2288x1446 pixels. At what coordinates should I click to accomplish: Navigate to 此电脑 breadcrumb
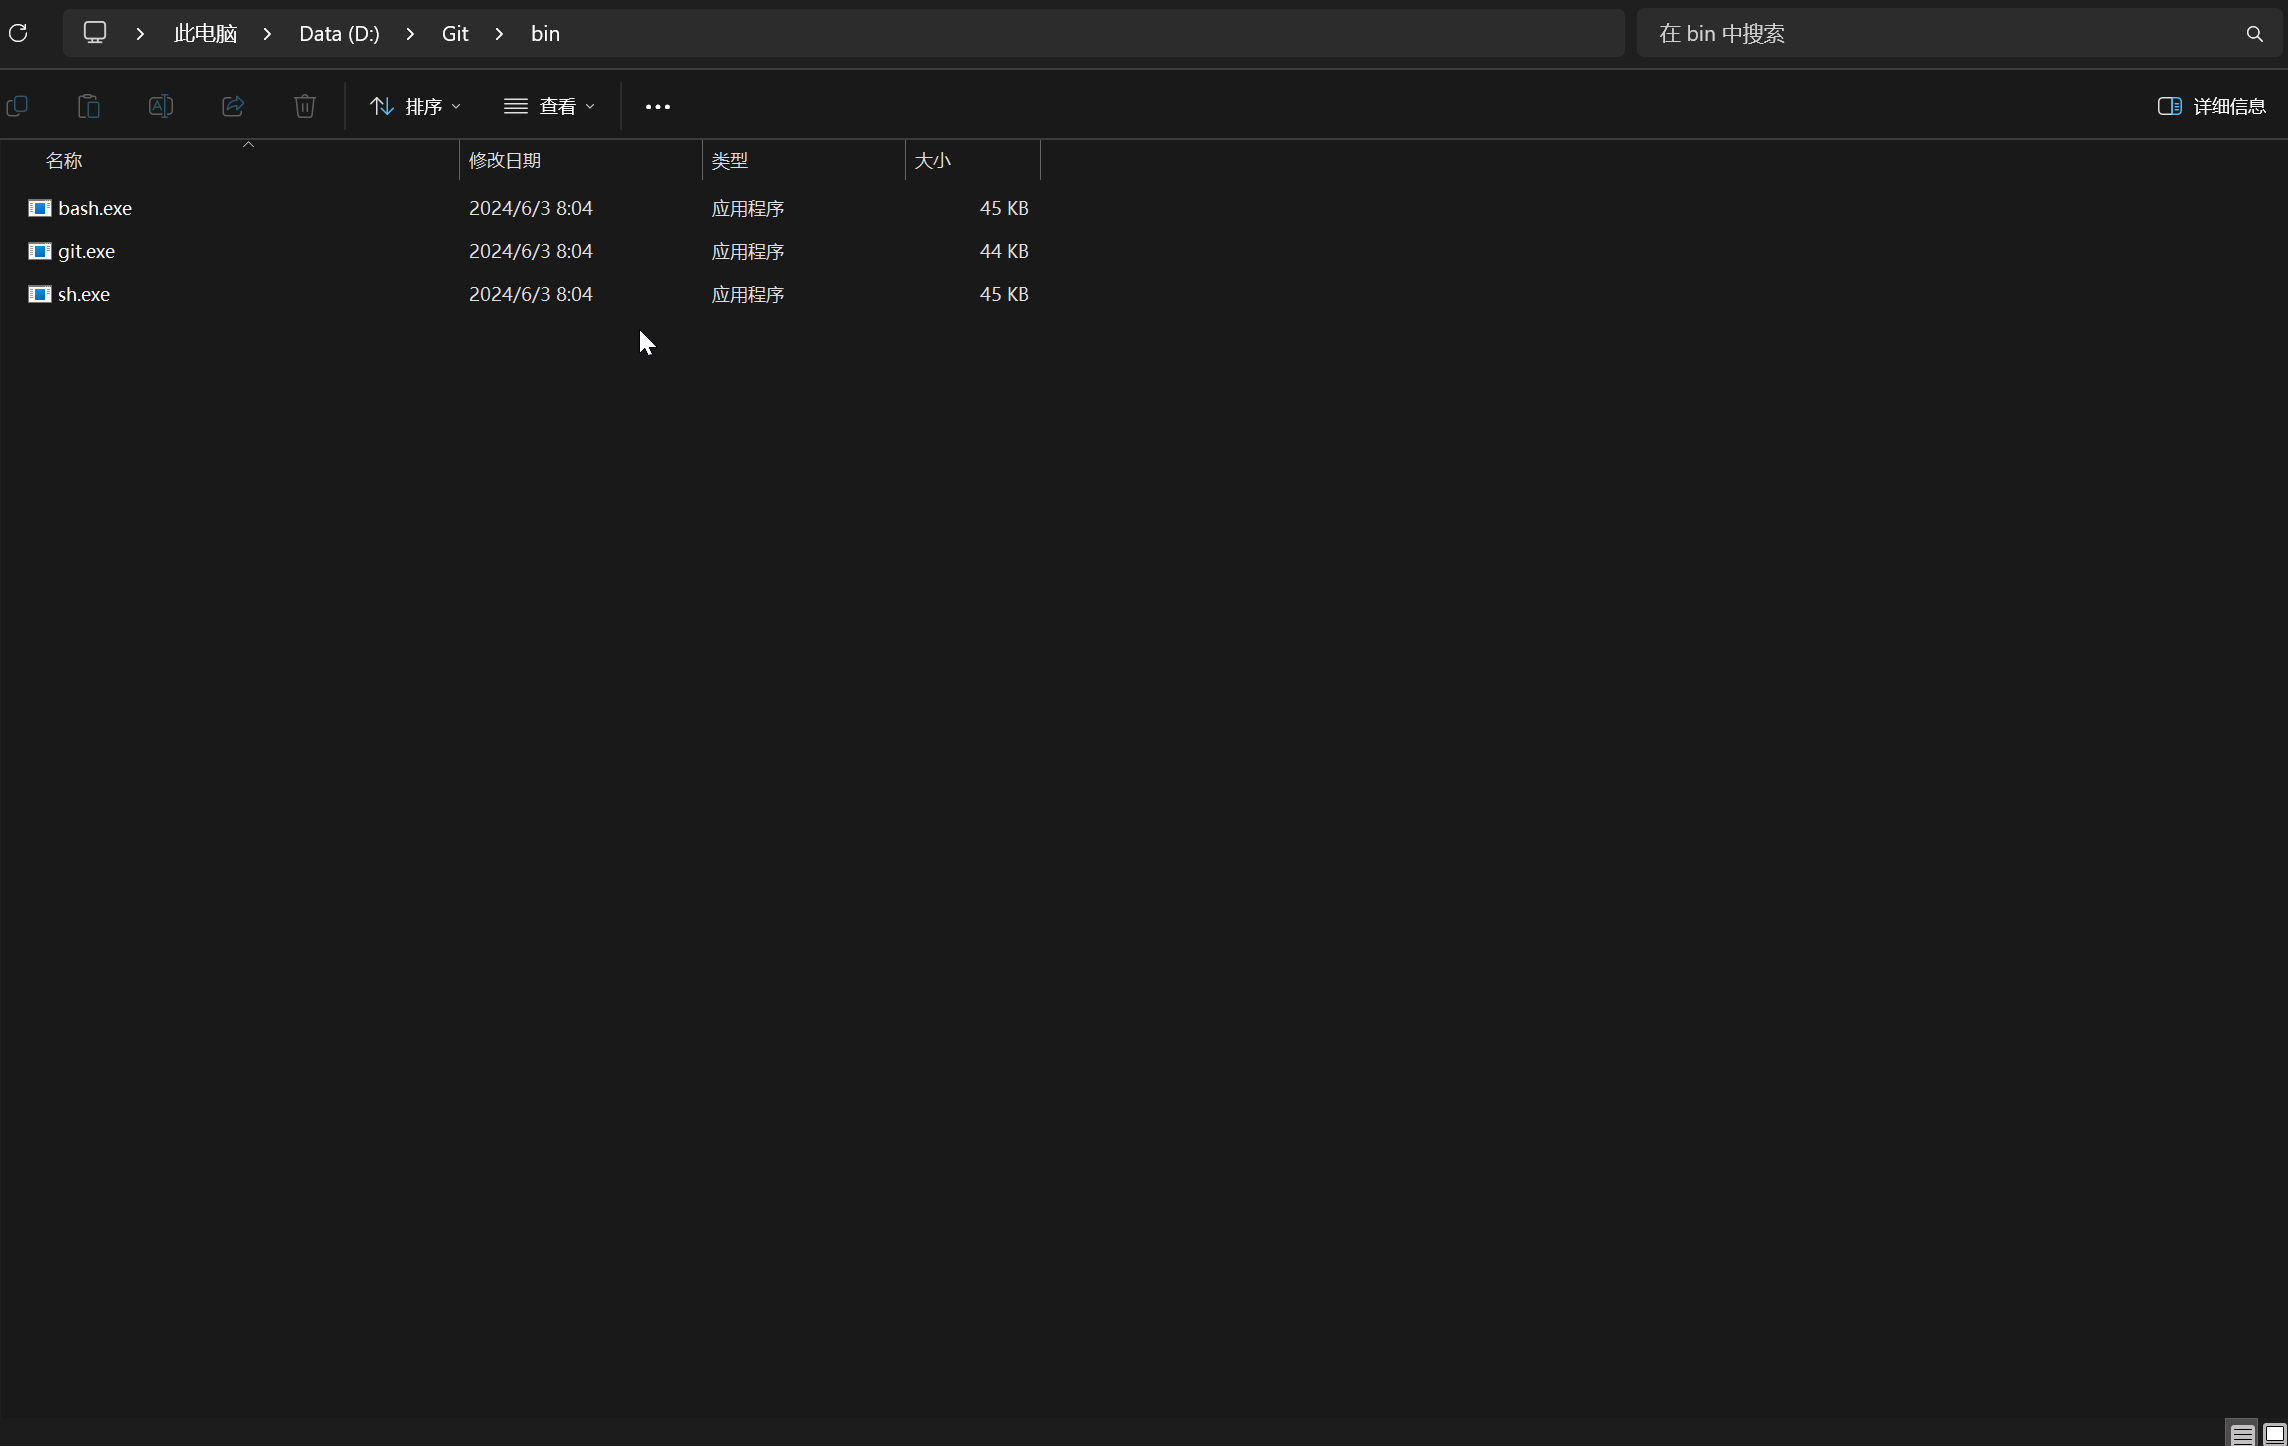coord(205,34)
